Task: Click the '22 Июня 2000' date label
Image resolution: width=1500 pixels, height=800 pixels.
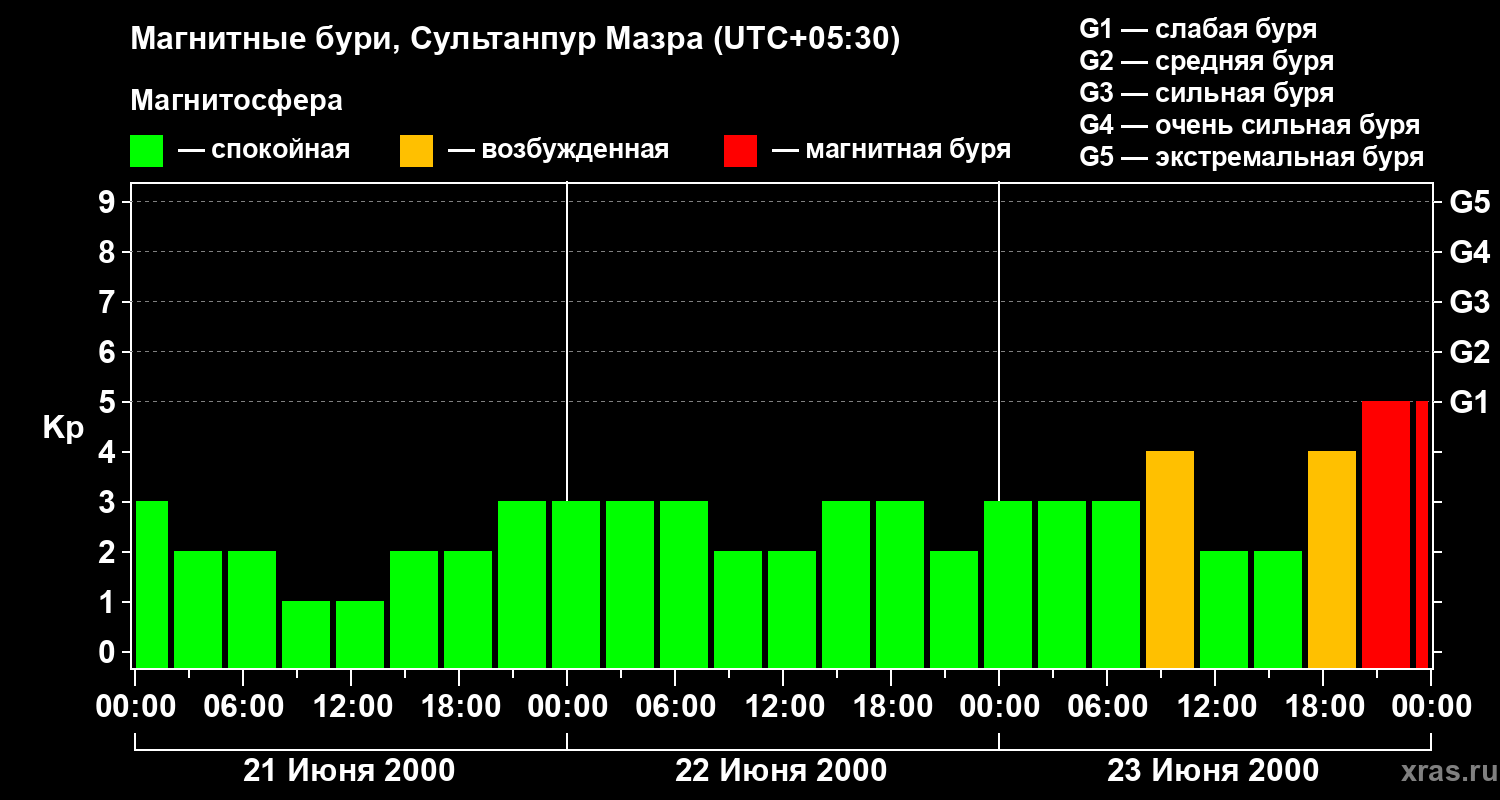Action: pyautogui.click(x=781, y=771)
